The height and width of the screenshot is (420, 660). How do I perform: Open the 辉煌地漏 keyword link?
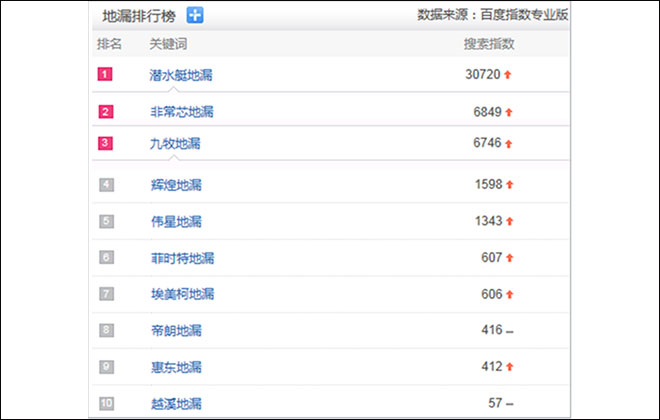[x=176, y=185]
